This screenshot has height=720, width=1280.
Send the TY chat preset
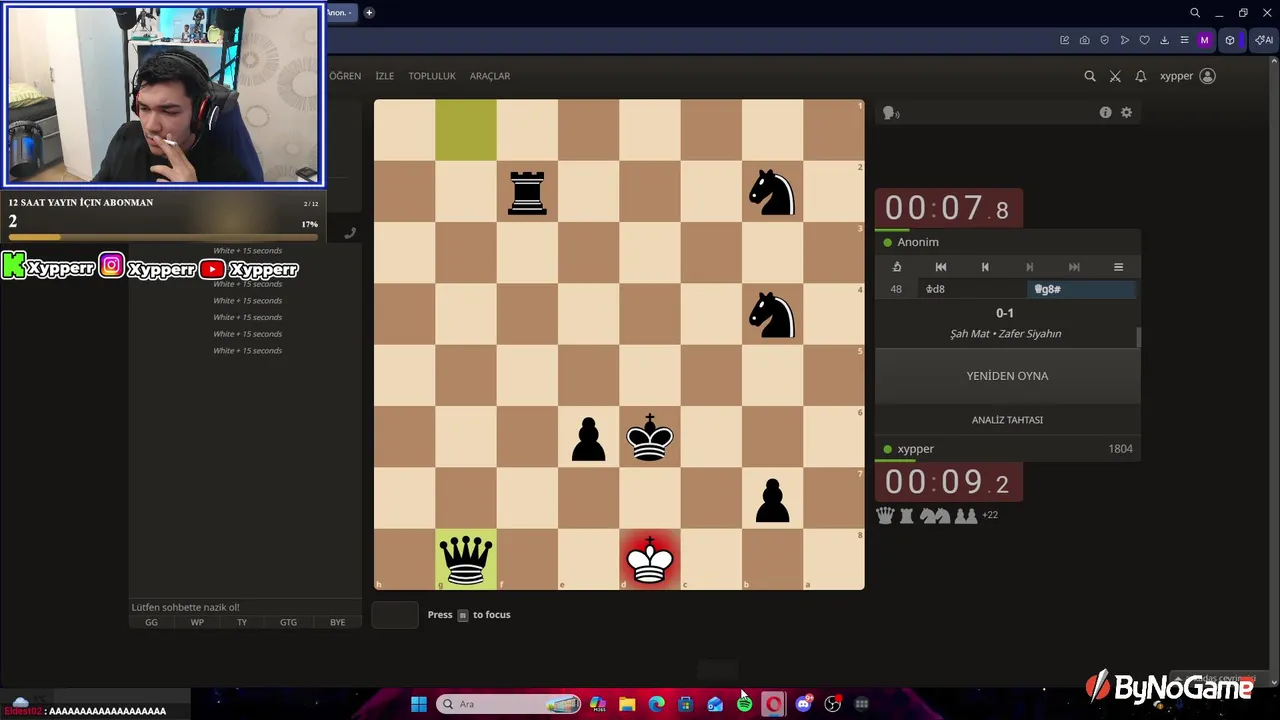point(242,622)
